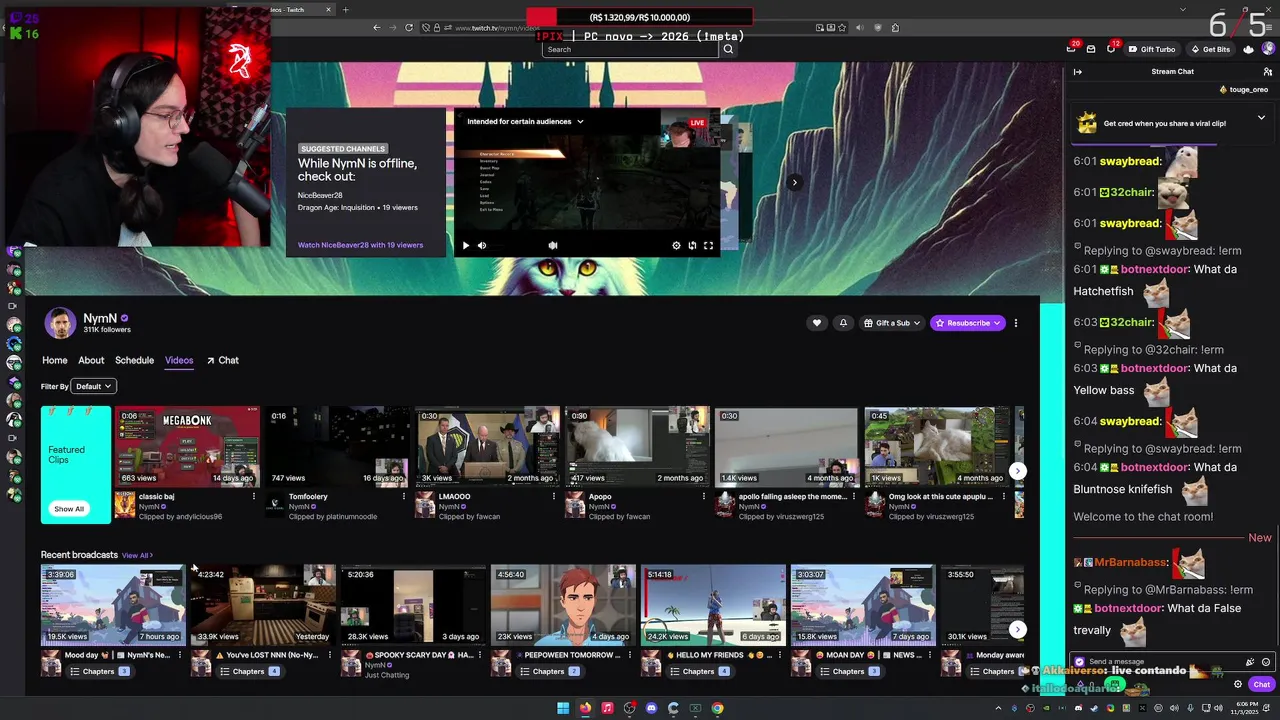
Task: Click Show All featured clips button
Action: [69, 509]
